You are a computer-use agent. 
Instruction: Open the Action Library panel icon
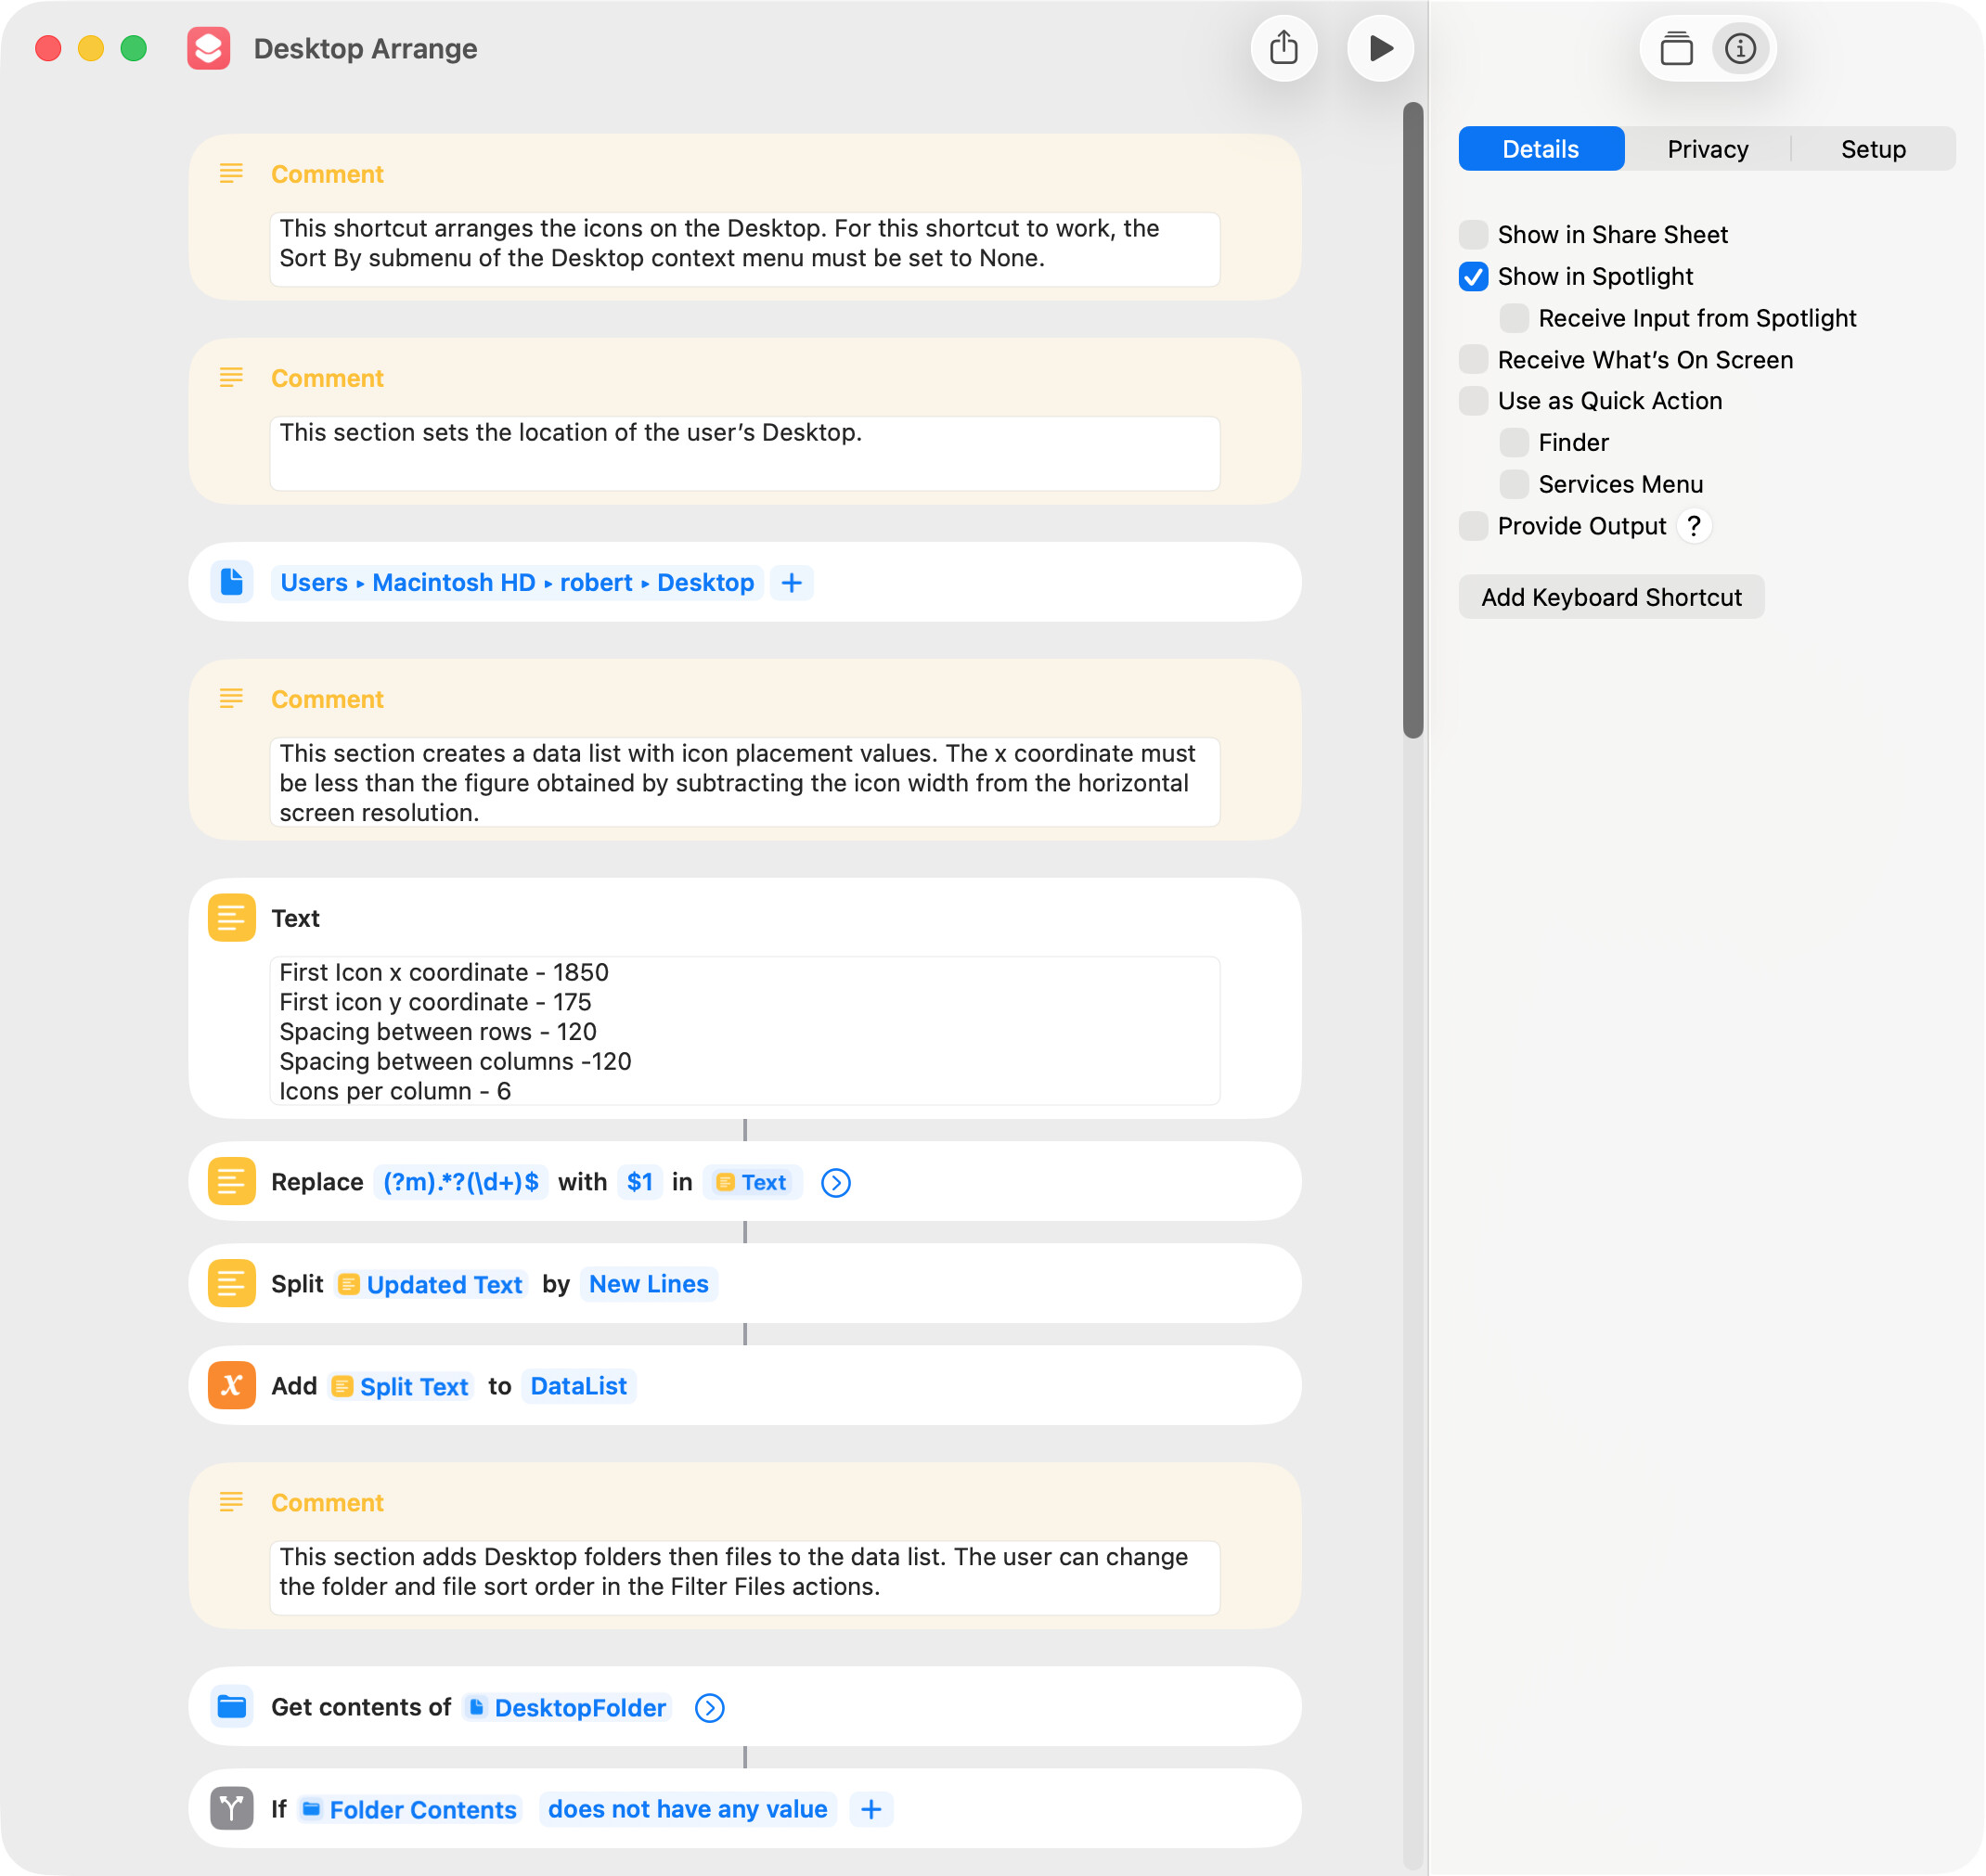coord(1676,48)
